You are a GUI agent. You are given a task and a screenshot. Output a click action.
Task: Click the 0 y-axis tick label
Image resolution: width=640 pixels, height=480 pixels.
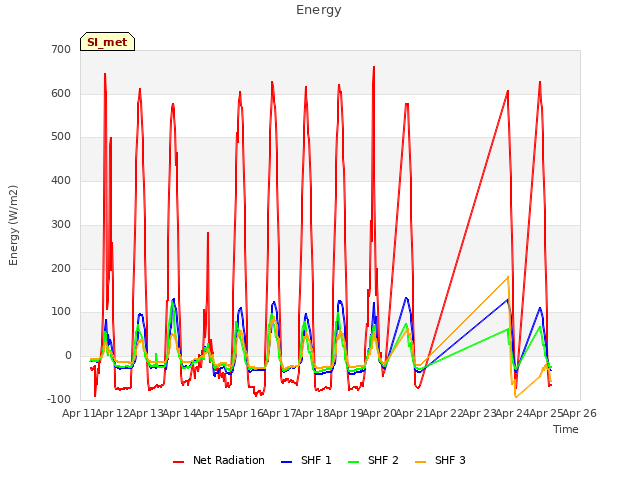tap(68, 356)
